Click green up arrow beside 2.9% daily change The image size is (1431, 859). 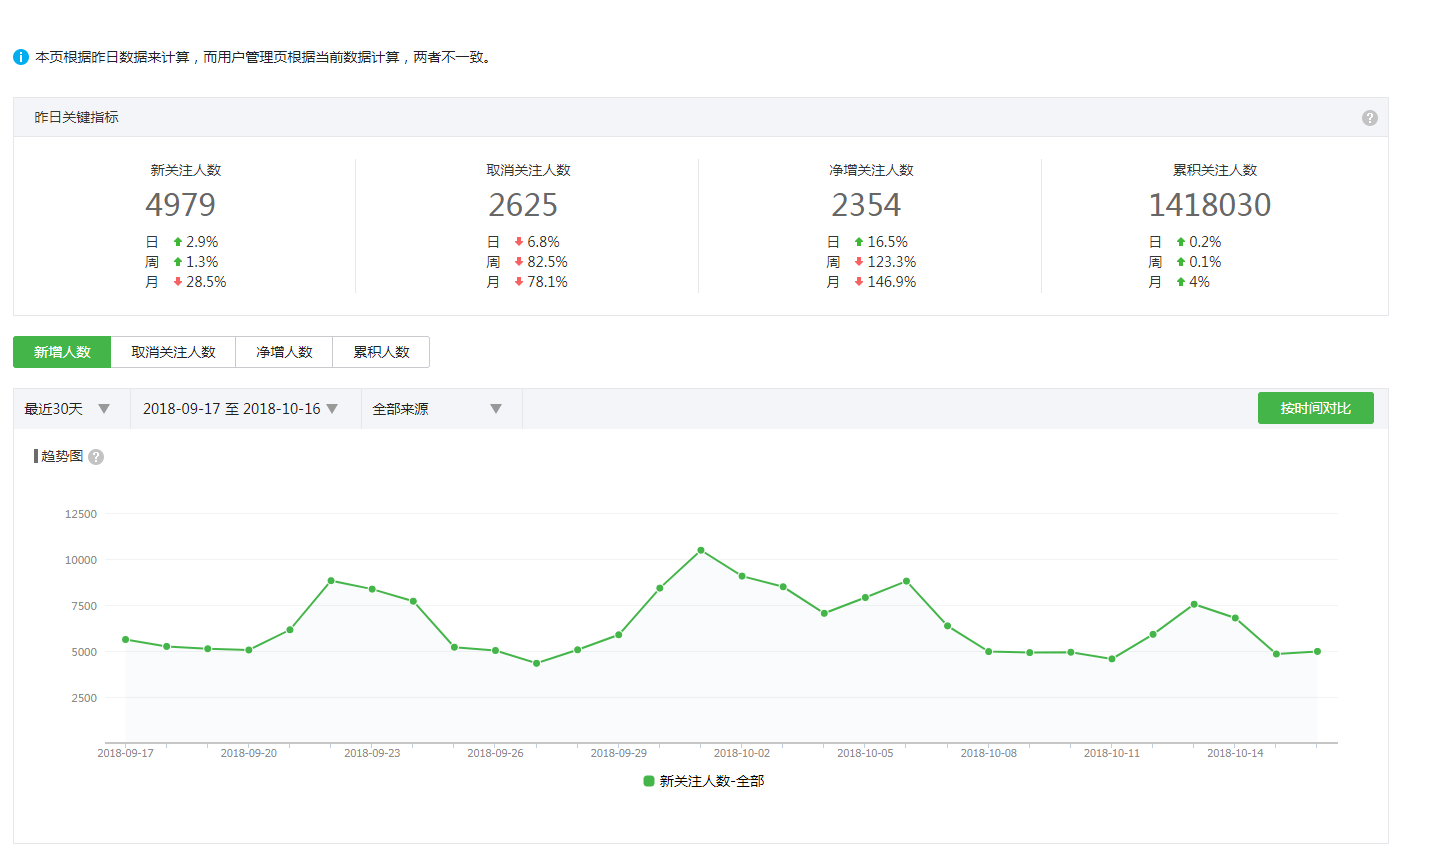[x=178, y=242]
